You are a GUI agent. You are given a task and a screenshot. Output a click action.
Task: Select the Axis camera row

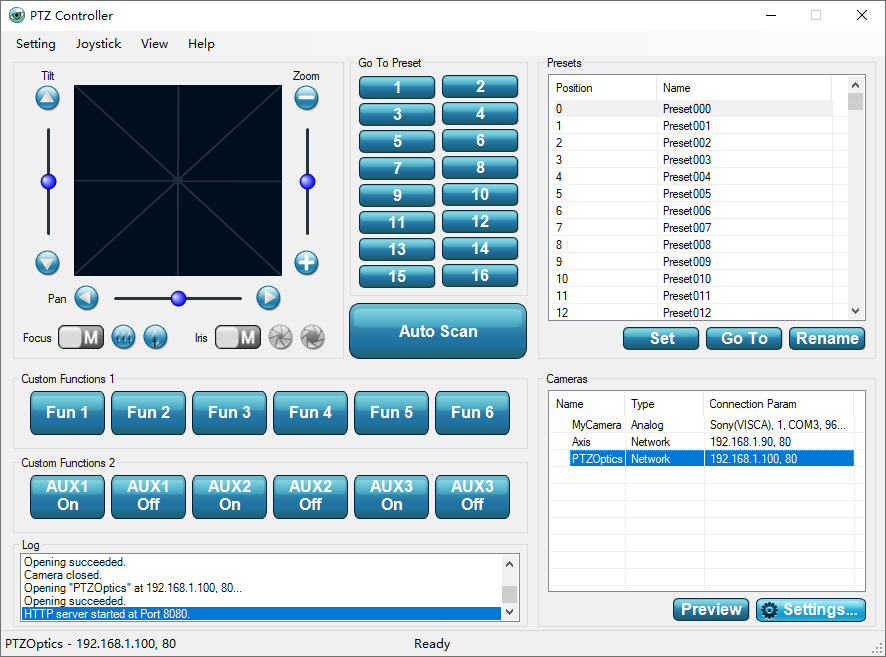[702, 442]
